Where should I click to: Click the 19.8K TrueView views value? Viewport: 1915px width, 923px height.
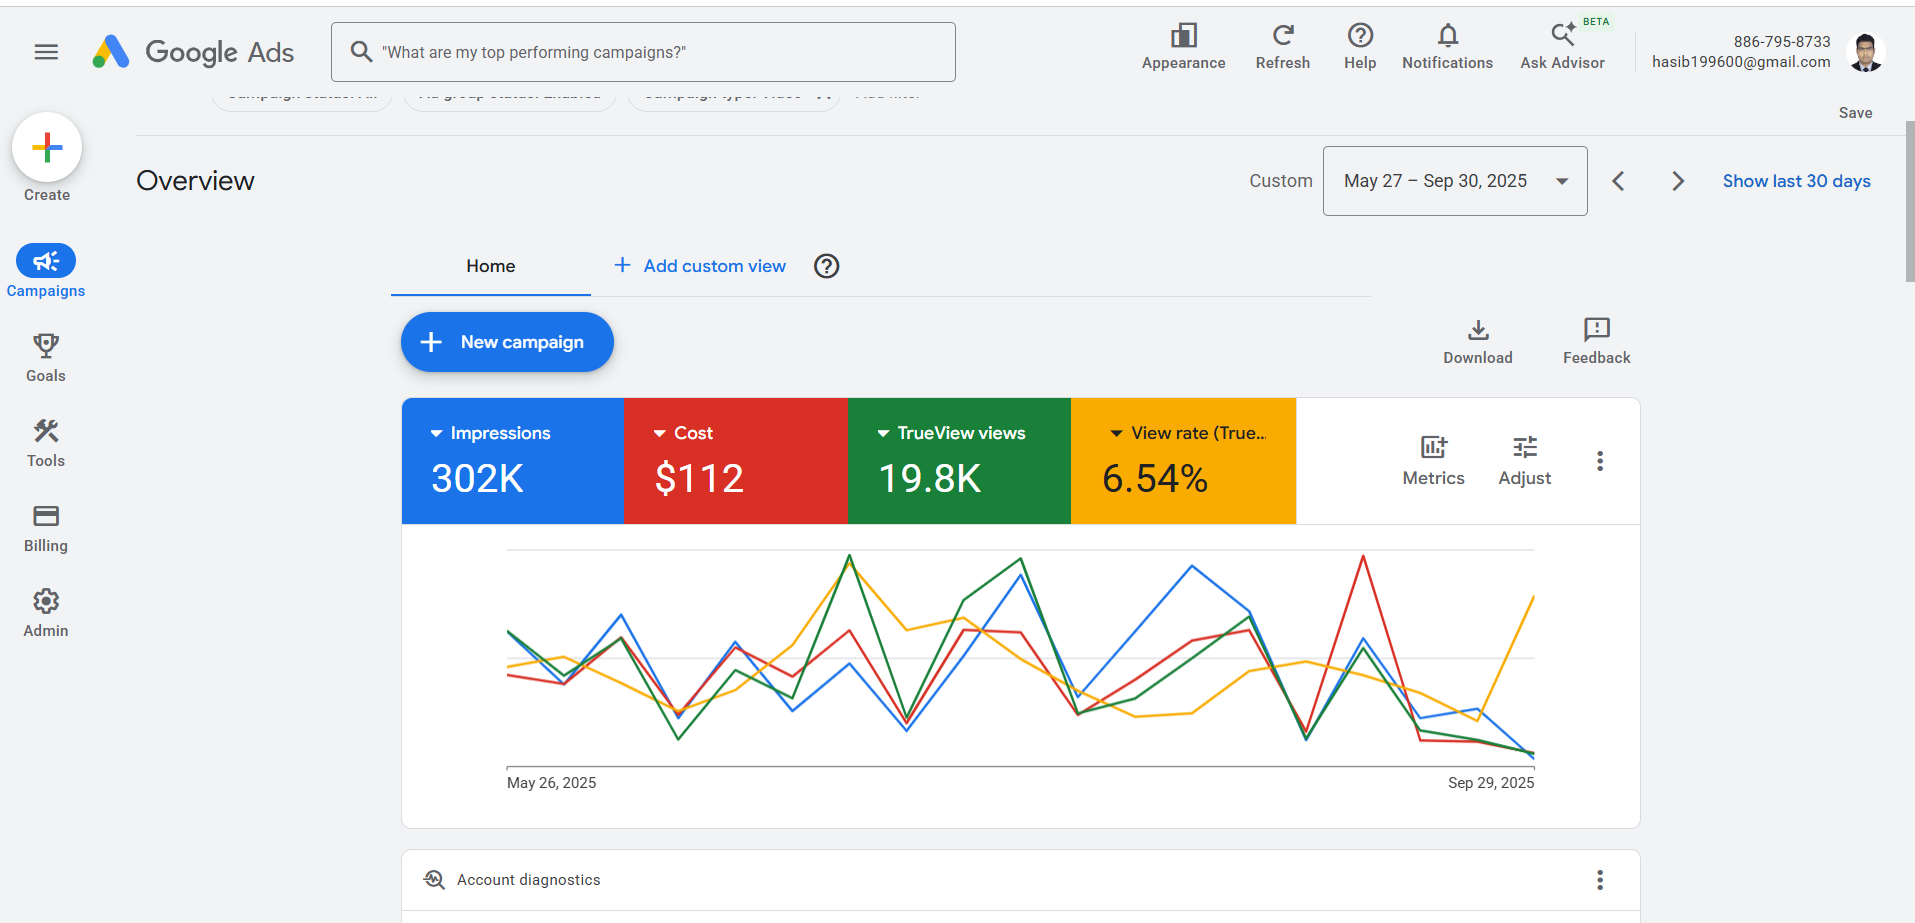[x=929, y=479]
